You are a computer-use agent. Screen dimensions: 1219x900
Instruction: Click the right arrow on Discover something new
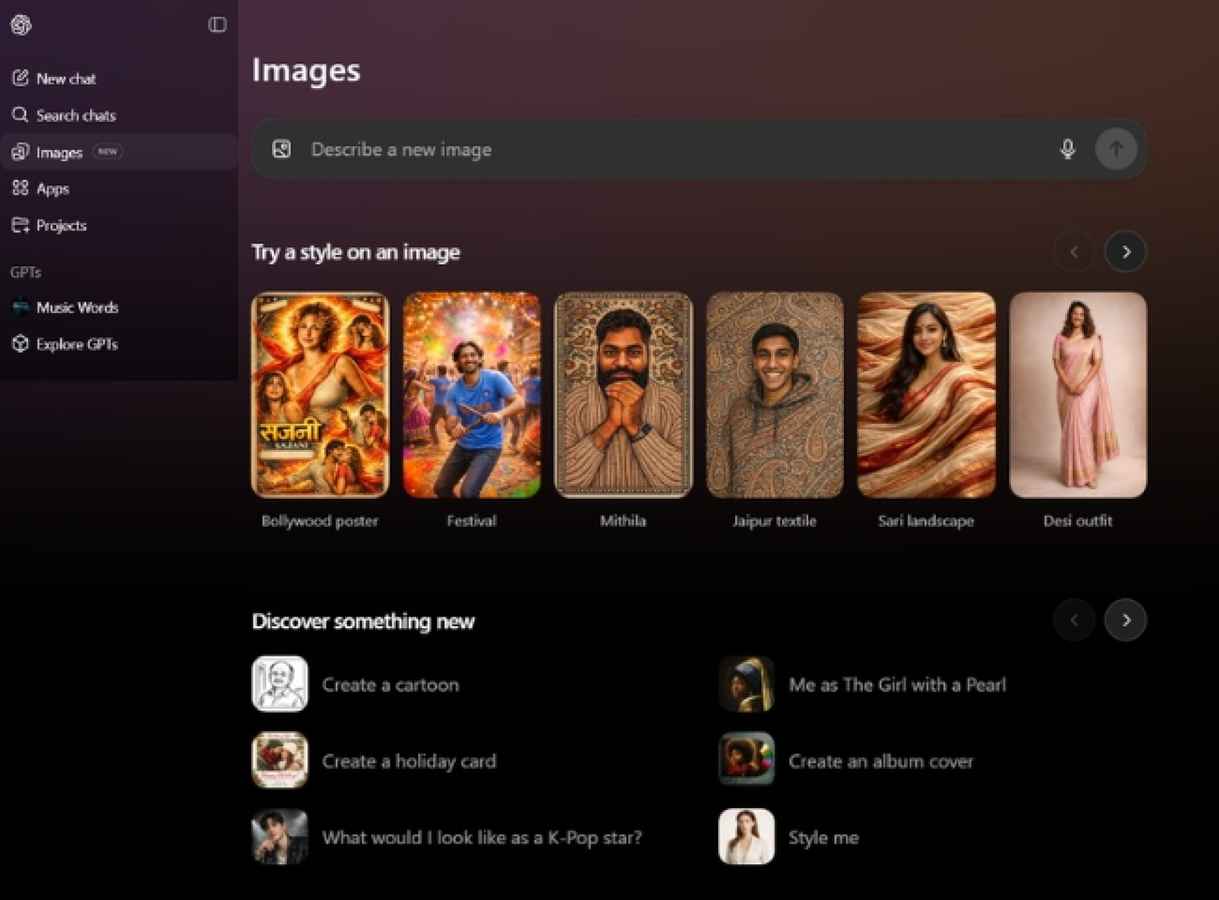1125,620
